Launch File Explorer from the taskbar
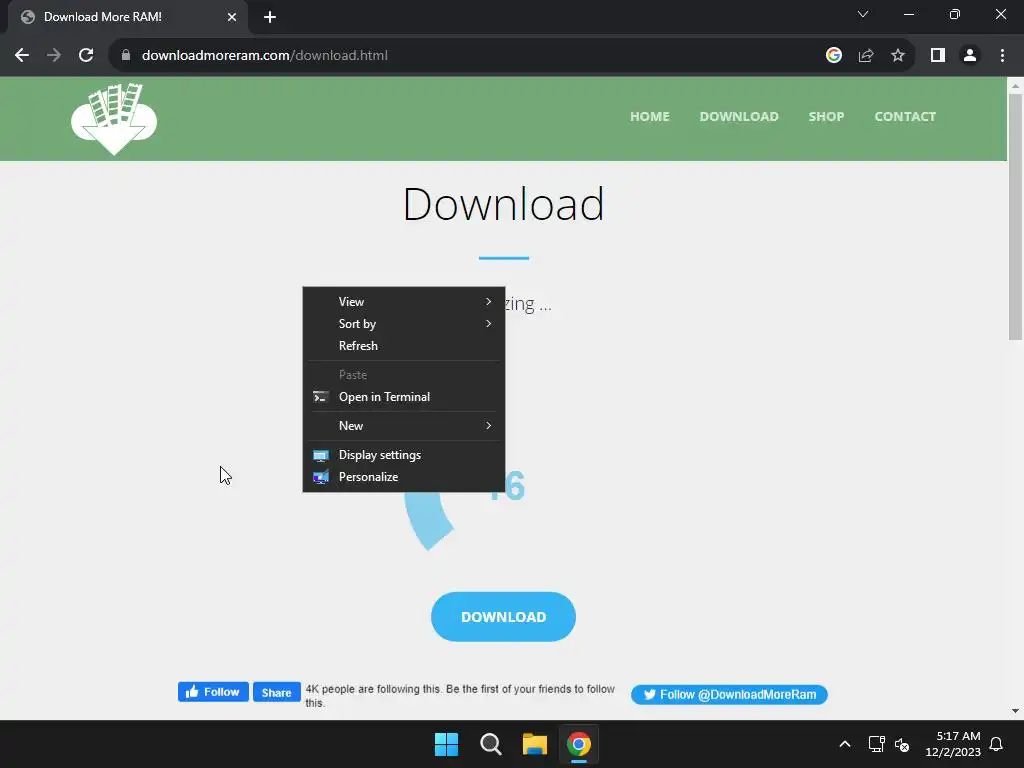Screen dimensions: 1024x768 tap(534, 744)
